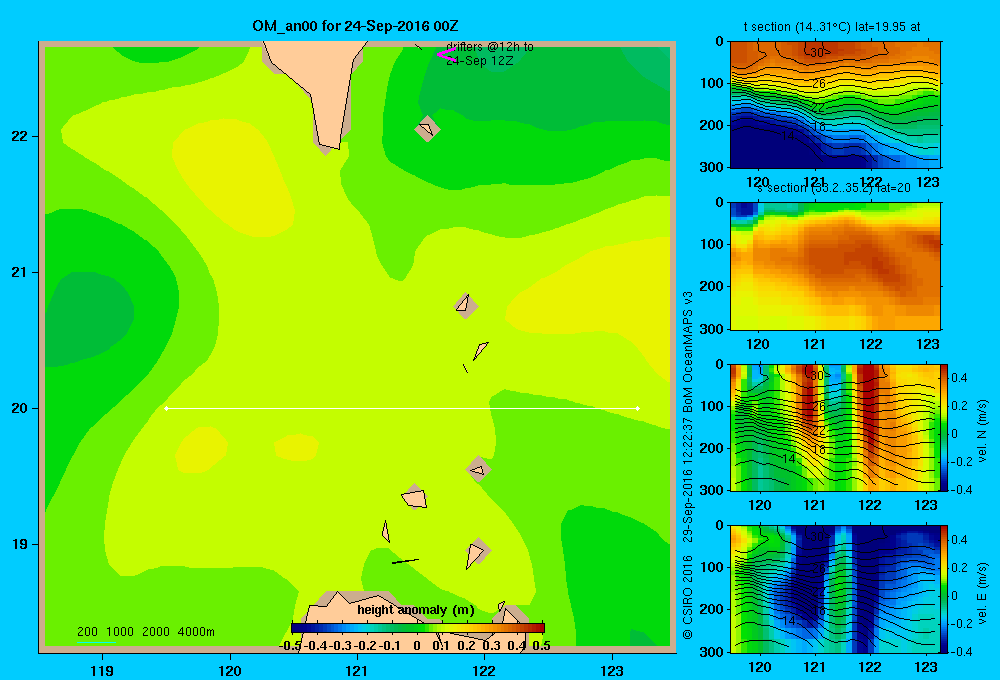Image resolution: width=1000 pixels, height=680 pixels.
Task: Click the 'vel. N (m/s)' axis label
Action: pos(982,431)
